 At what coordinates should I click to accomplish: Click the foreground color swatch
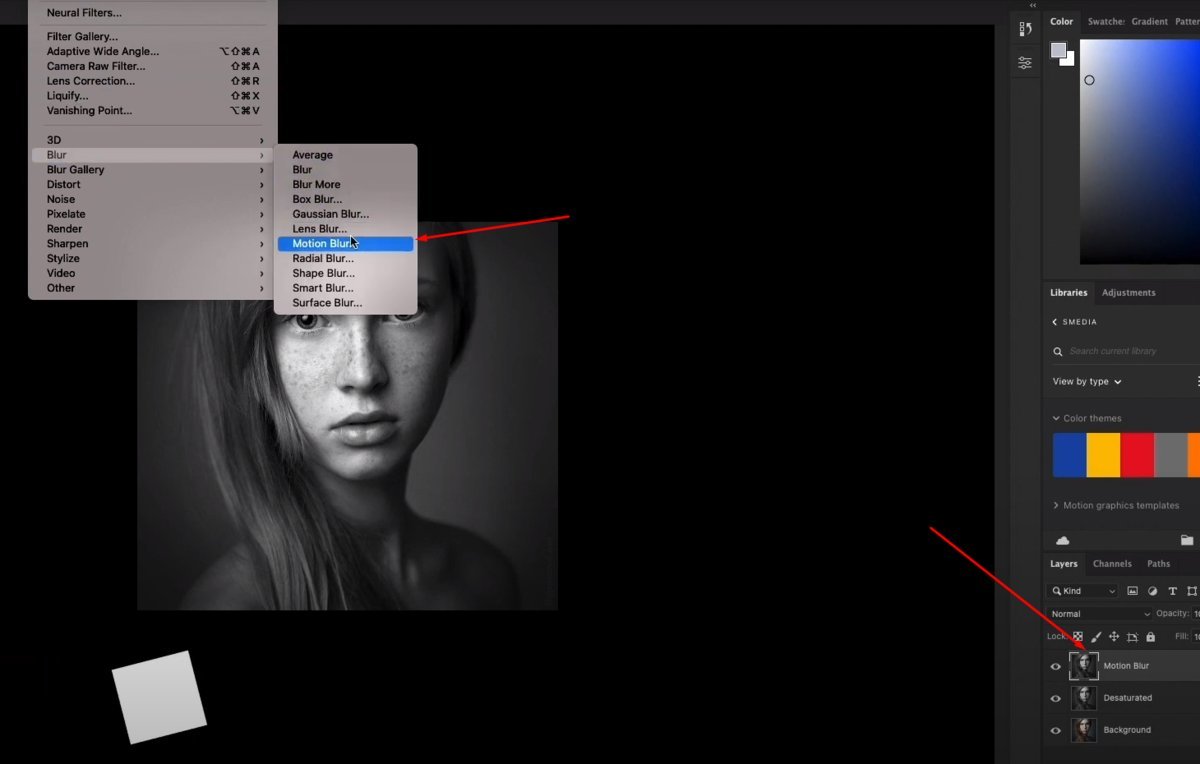click(1058, 50)
